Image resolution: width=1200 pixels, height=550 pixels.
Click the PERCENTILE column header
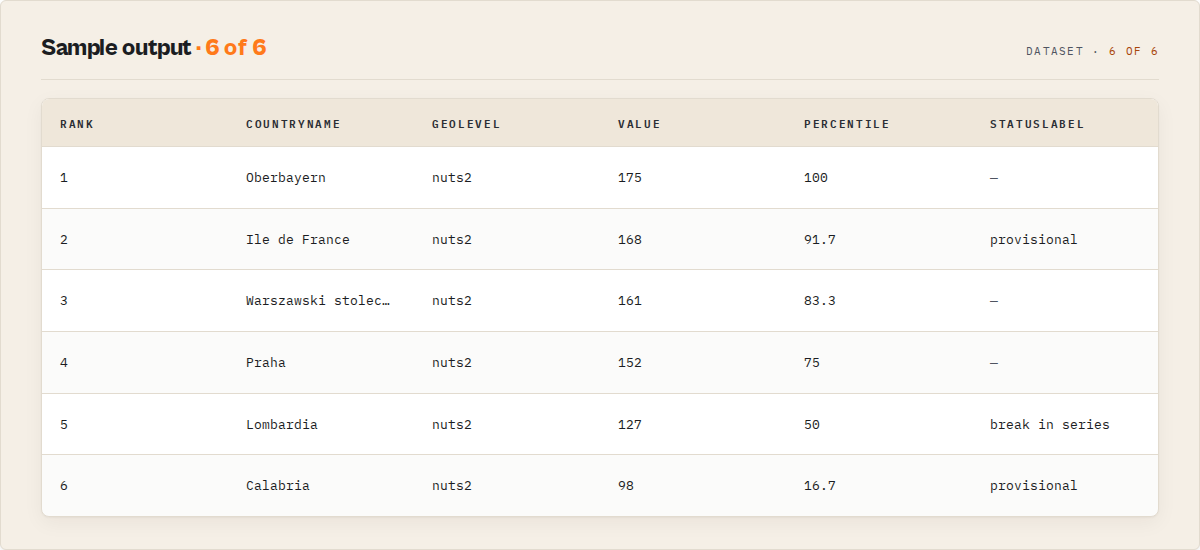846,124
